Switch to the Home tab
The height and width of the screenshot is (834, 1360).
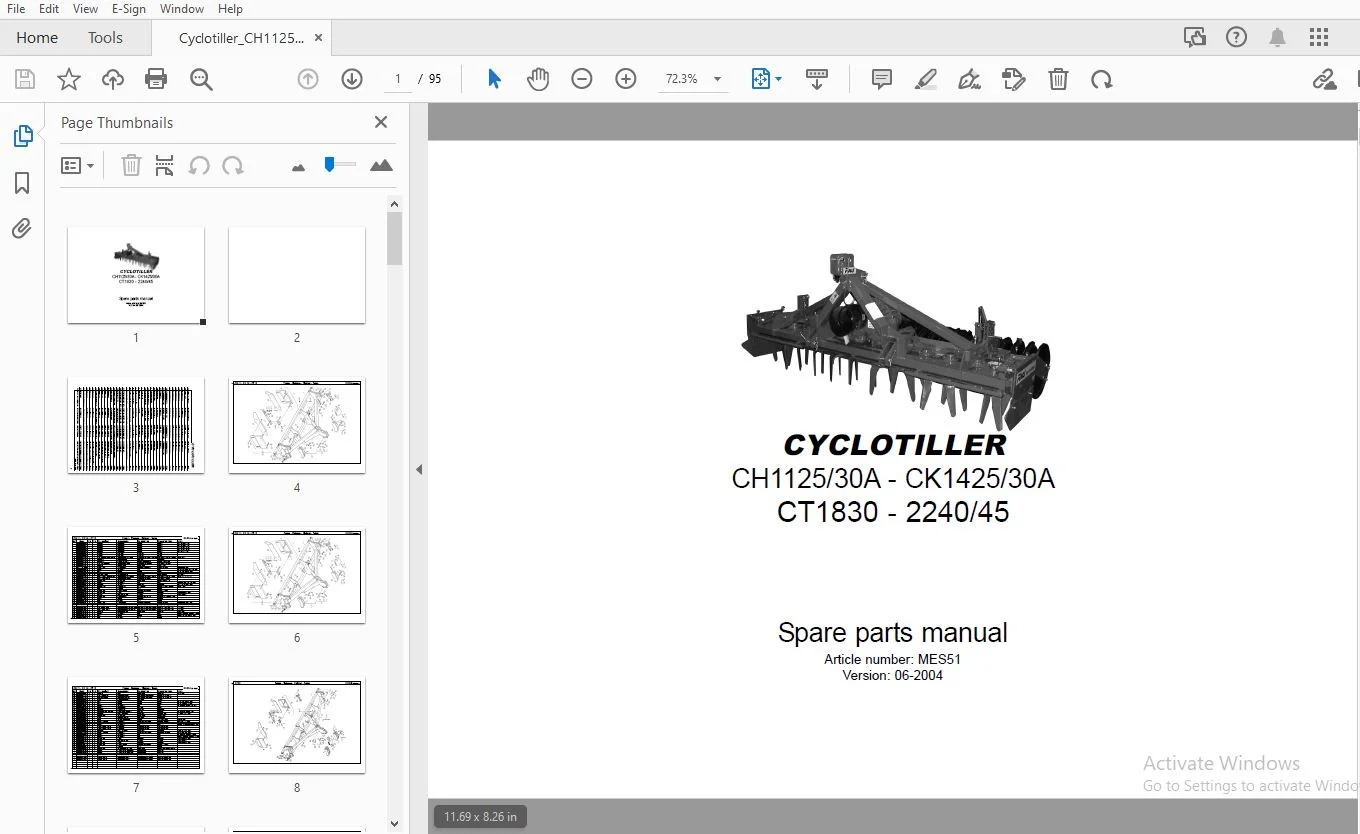37,38
